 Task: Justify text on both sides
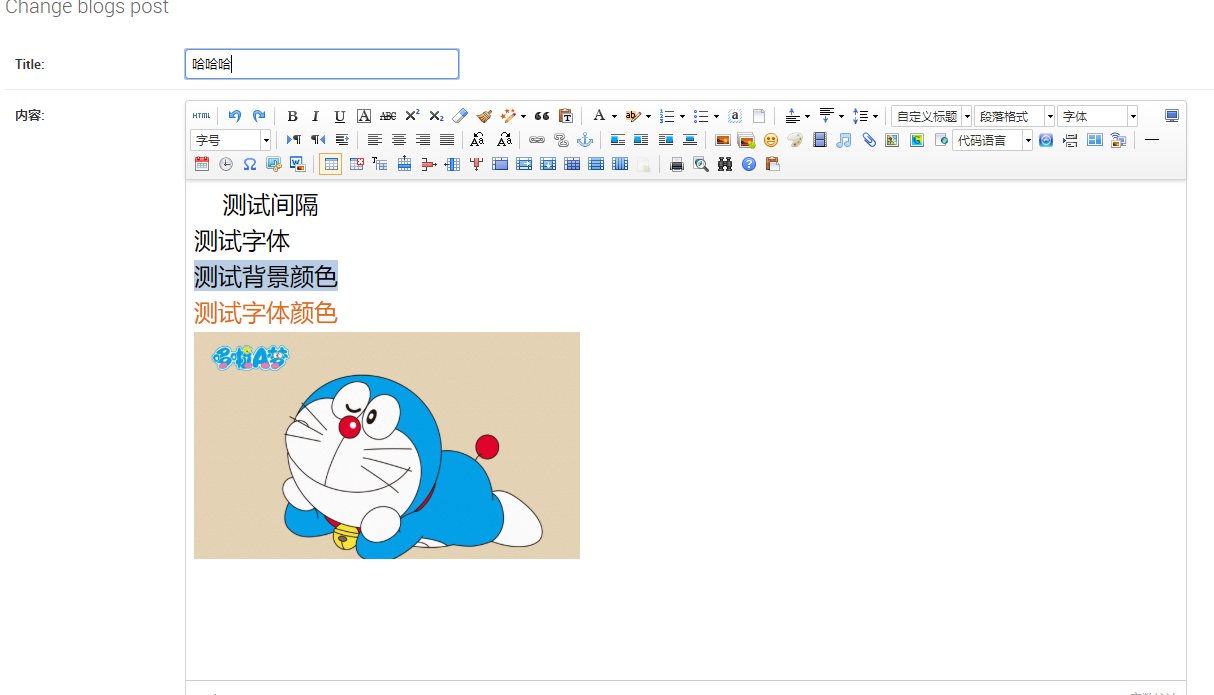pyautogui.click(x=447, y=140)
